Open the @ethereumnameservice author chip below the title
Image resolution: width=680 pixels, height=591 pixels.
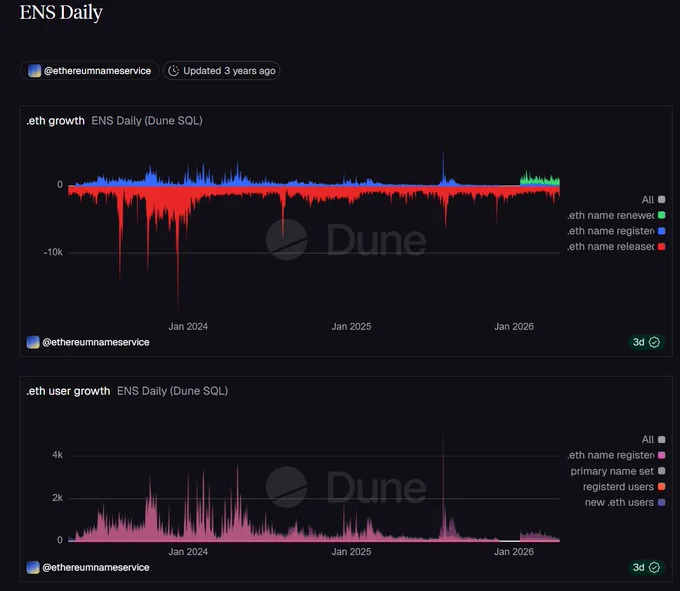coord(90,71)
